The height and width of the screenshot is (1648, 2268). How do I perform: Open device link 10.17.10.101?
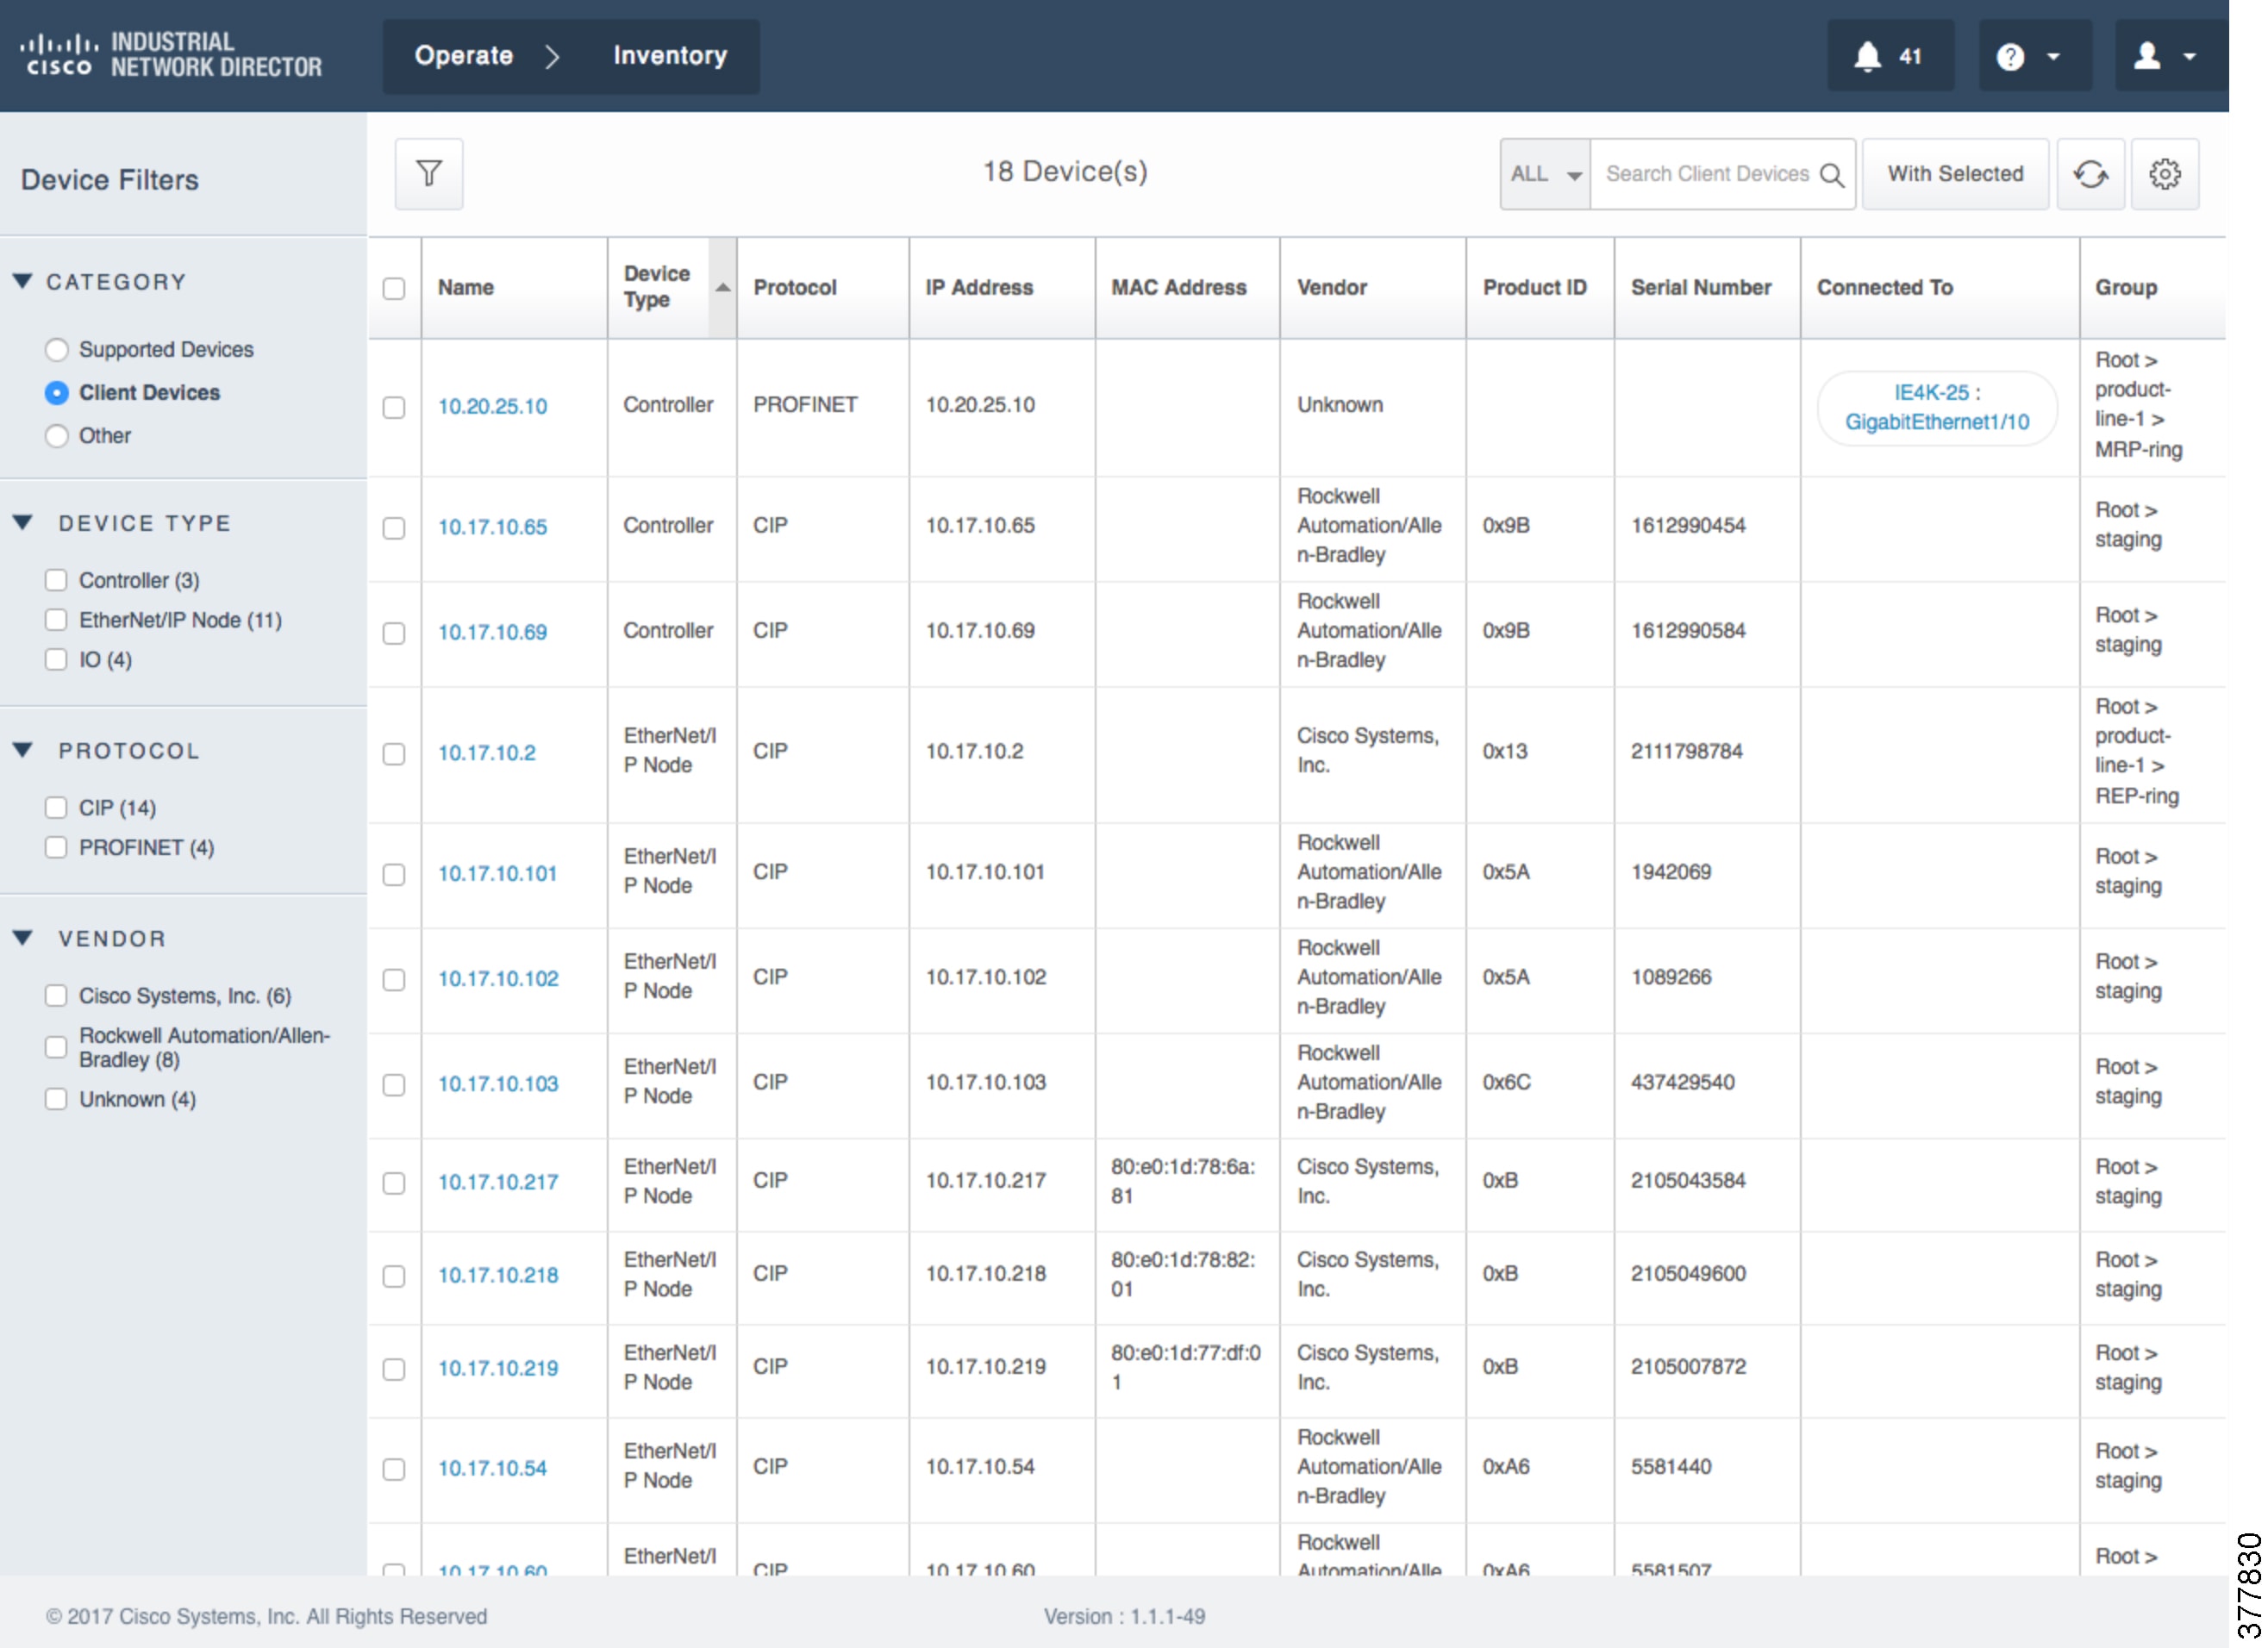(497, 873)
